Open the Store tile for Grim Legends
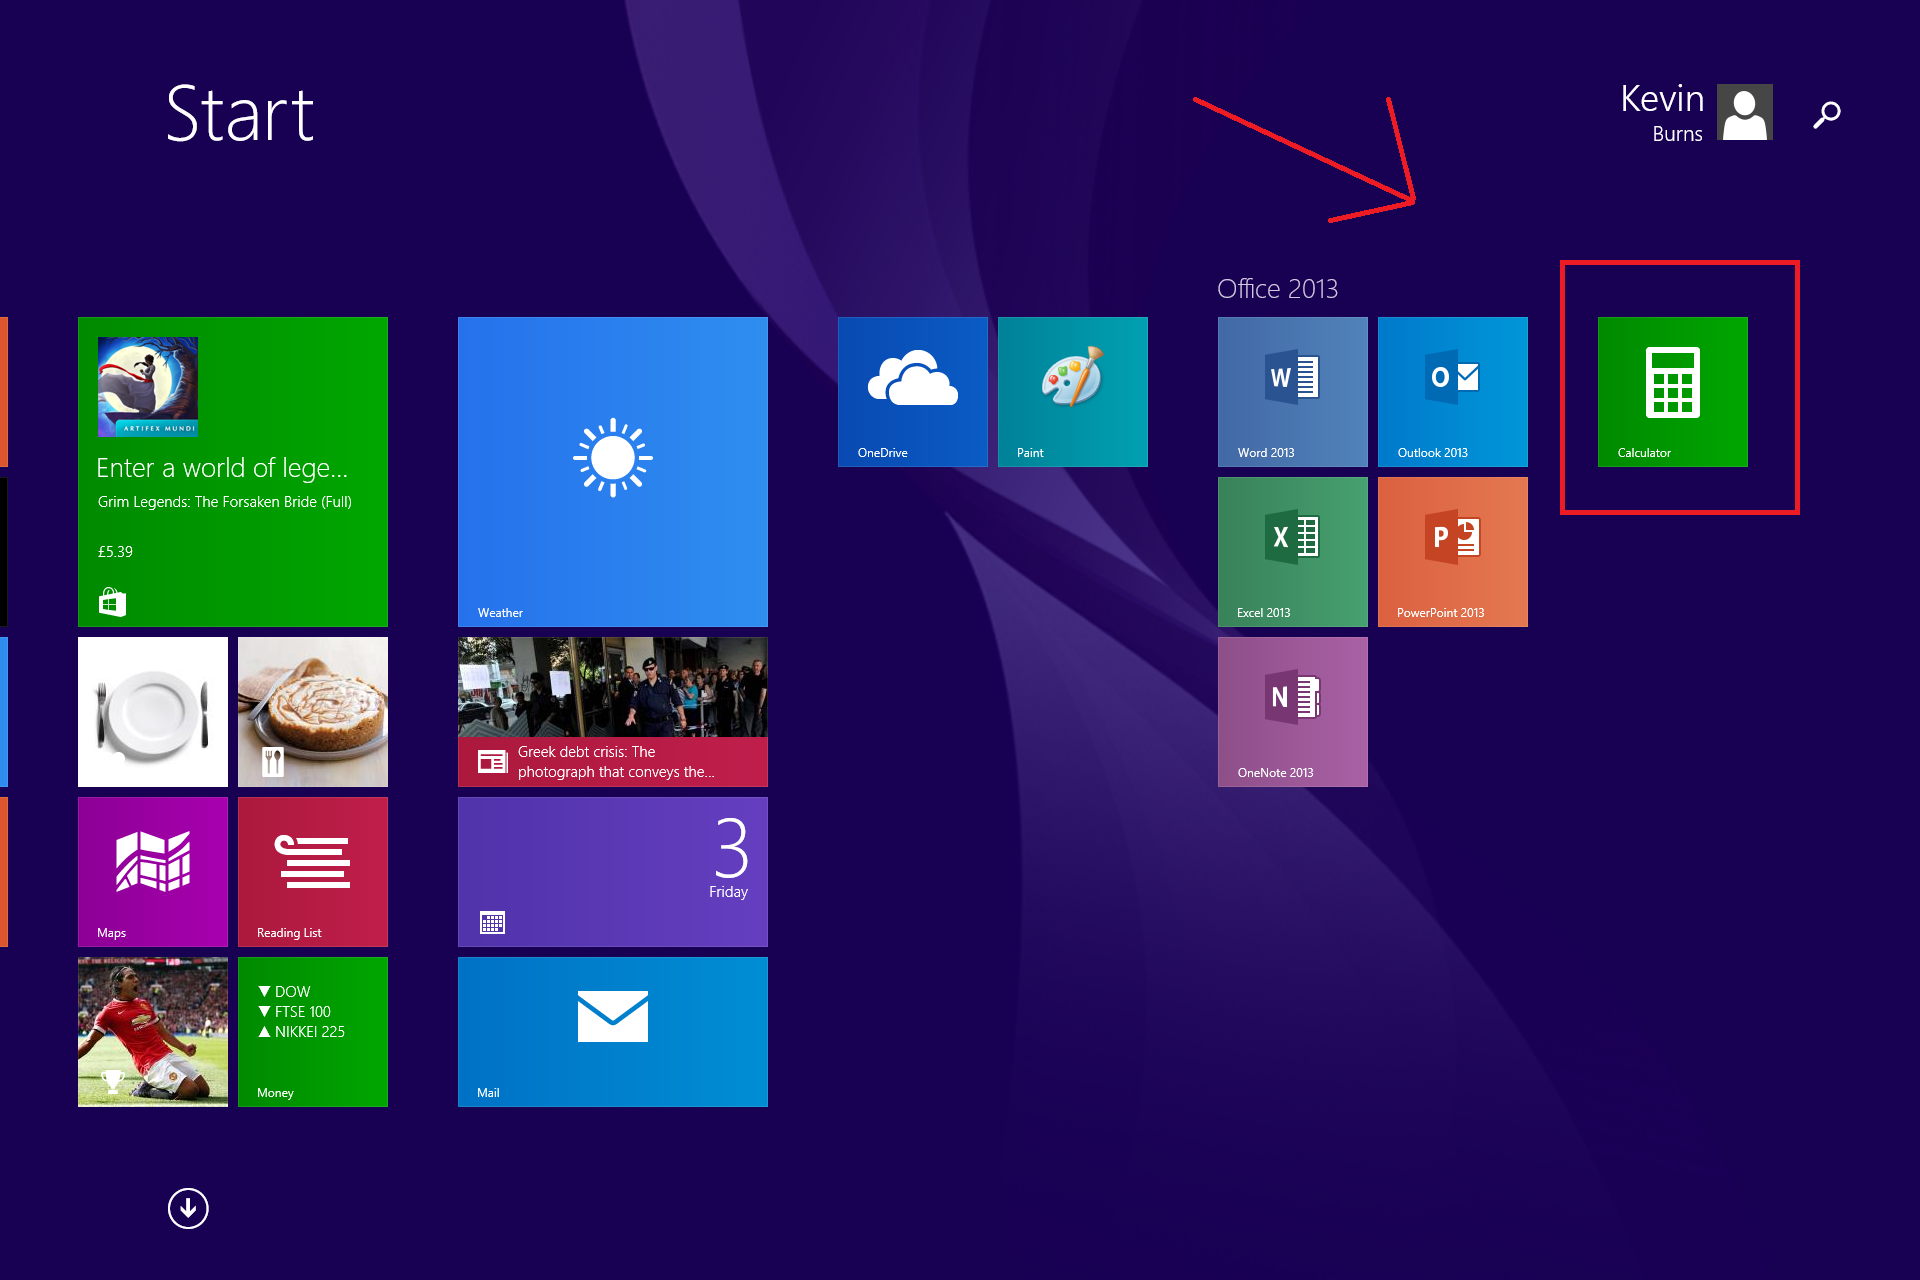 coord(232,472)
